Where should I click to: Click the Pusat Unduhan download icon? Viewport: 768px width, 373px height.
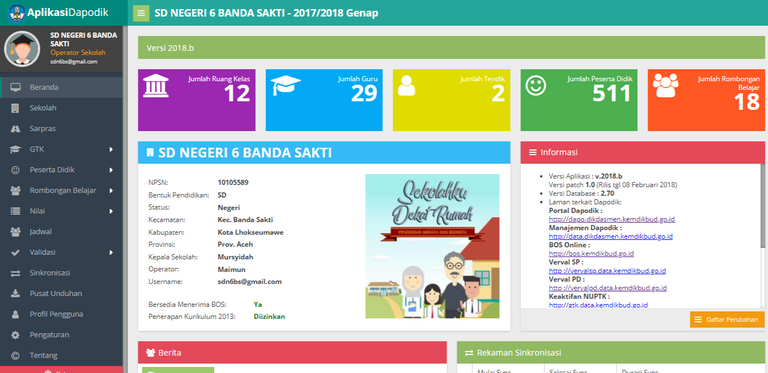click(x=16, y=294)
